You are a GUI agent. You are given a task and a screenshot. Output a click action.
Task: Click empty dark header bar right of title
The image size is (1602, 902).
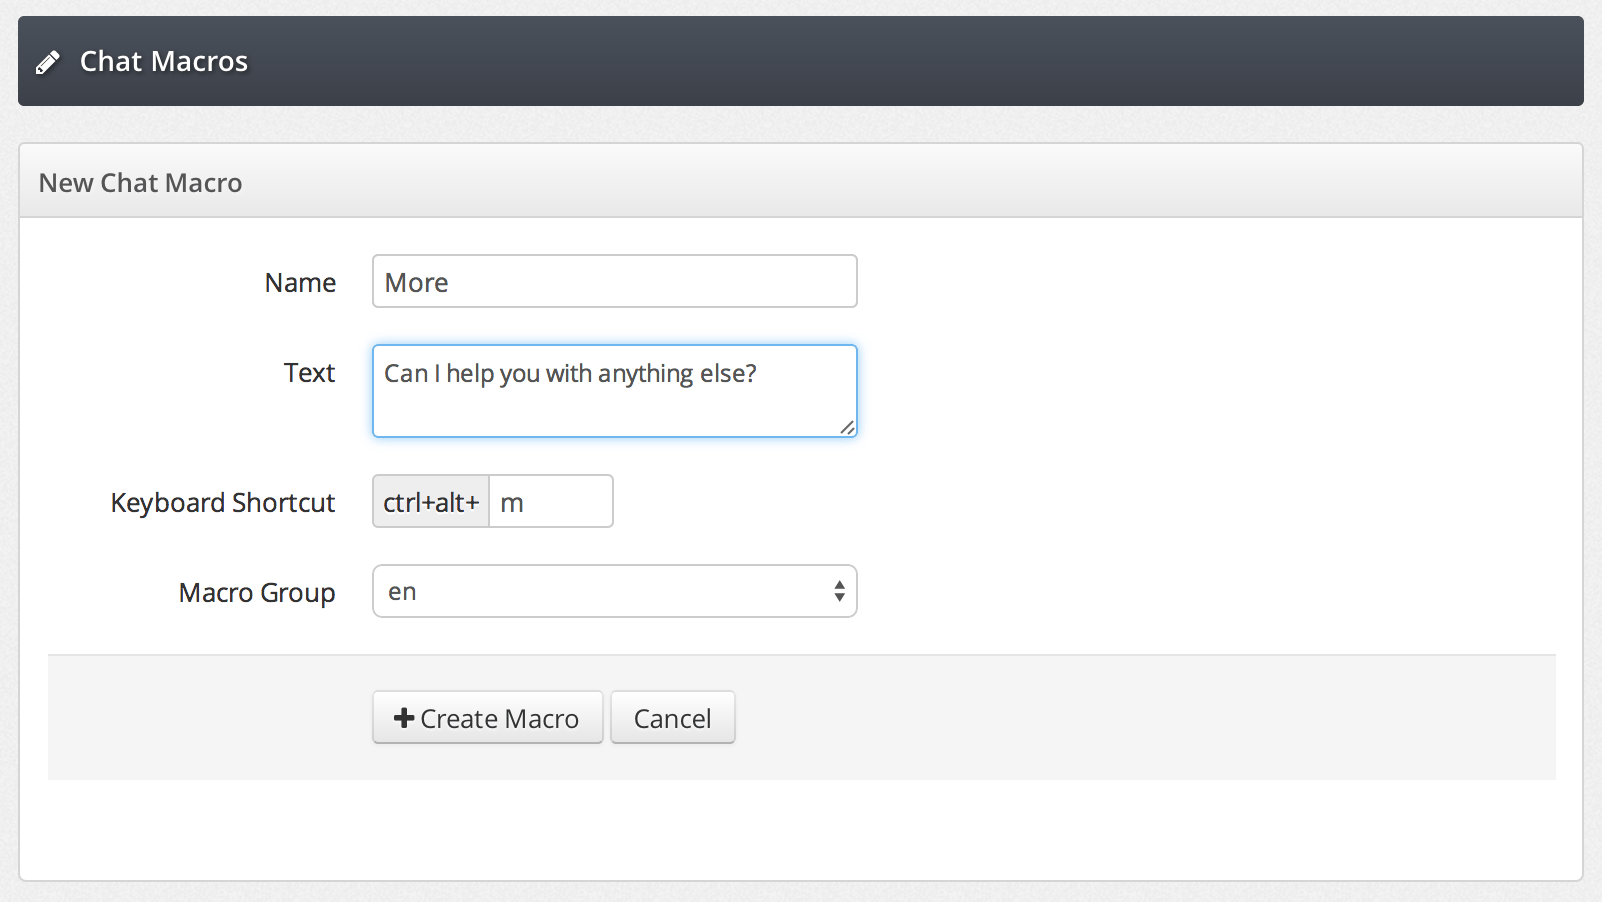900,62
